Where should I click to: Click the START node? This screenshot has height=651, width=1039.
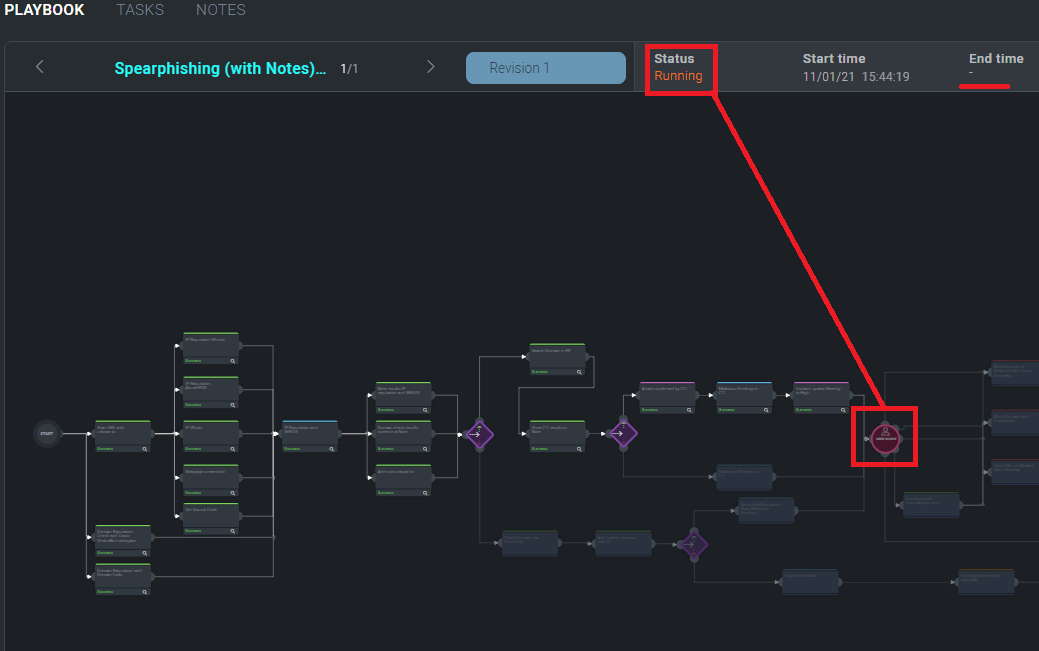46,433
